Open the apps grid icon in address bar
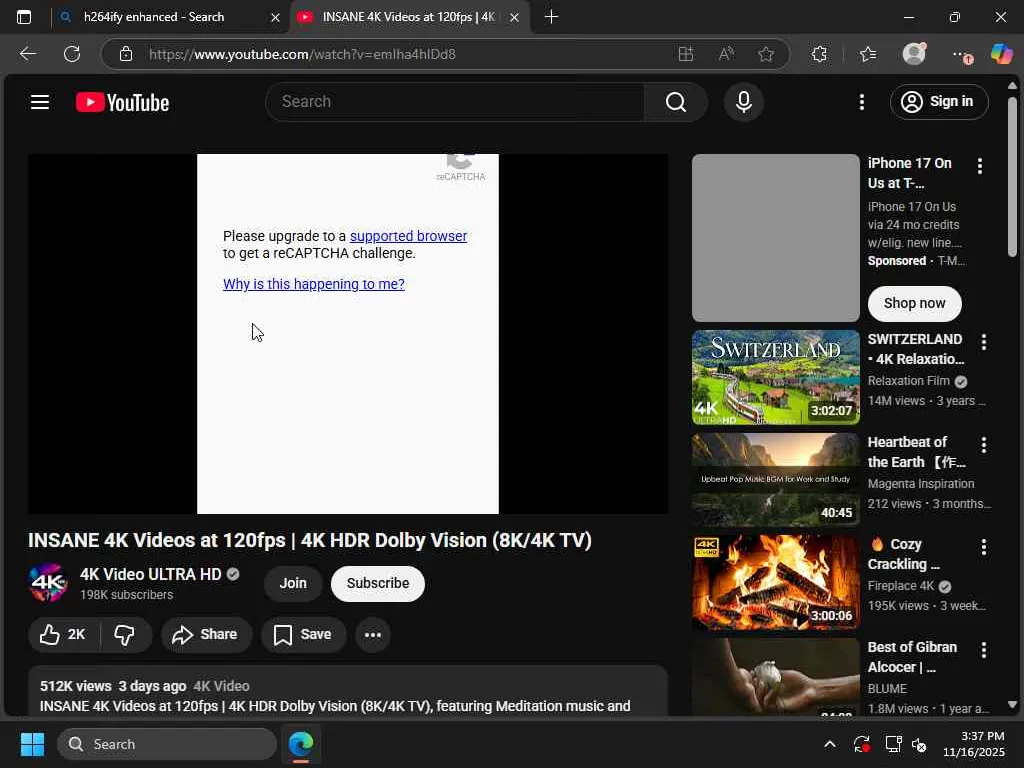The height and width of the screenshot is (768, 1024). point(686,54)
